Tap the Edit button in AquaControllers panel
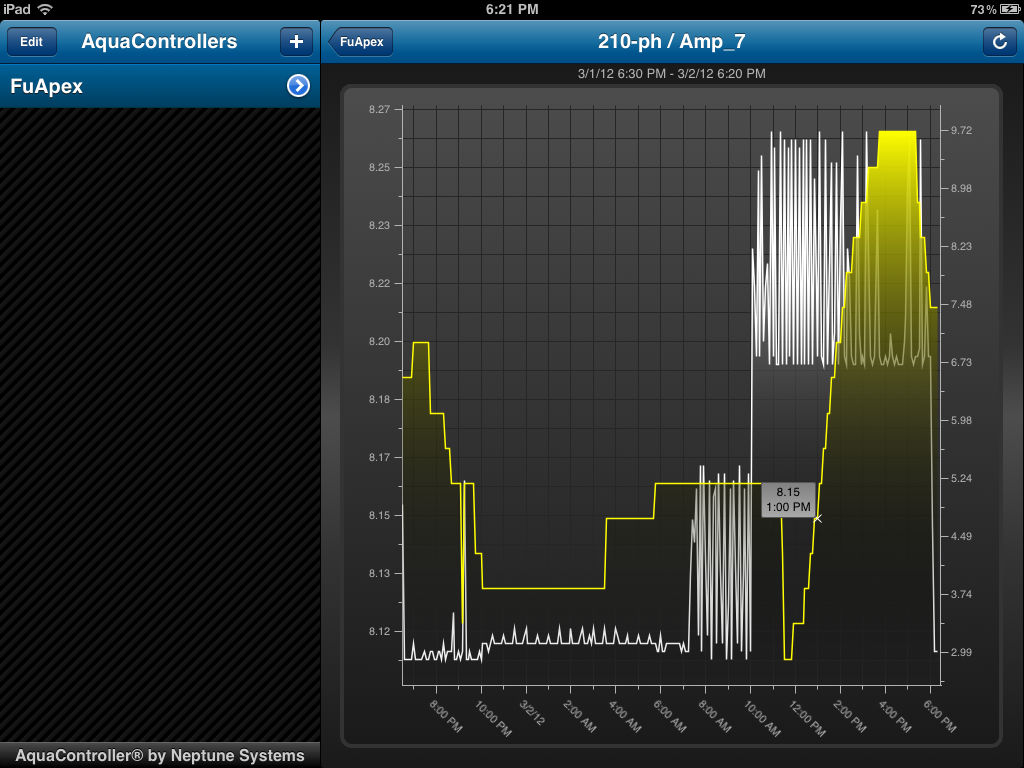The width and height of the screenshot is (1024, 768). coord(31,41)
